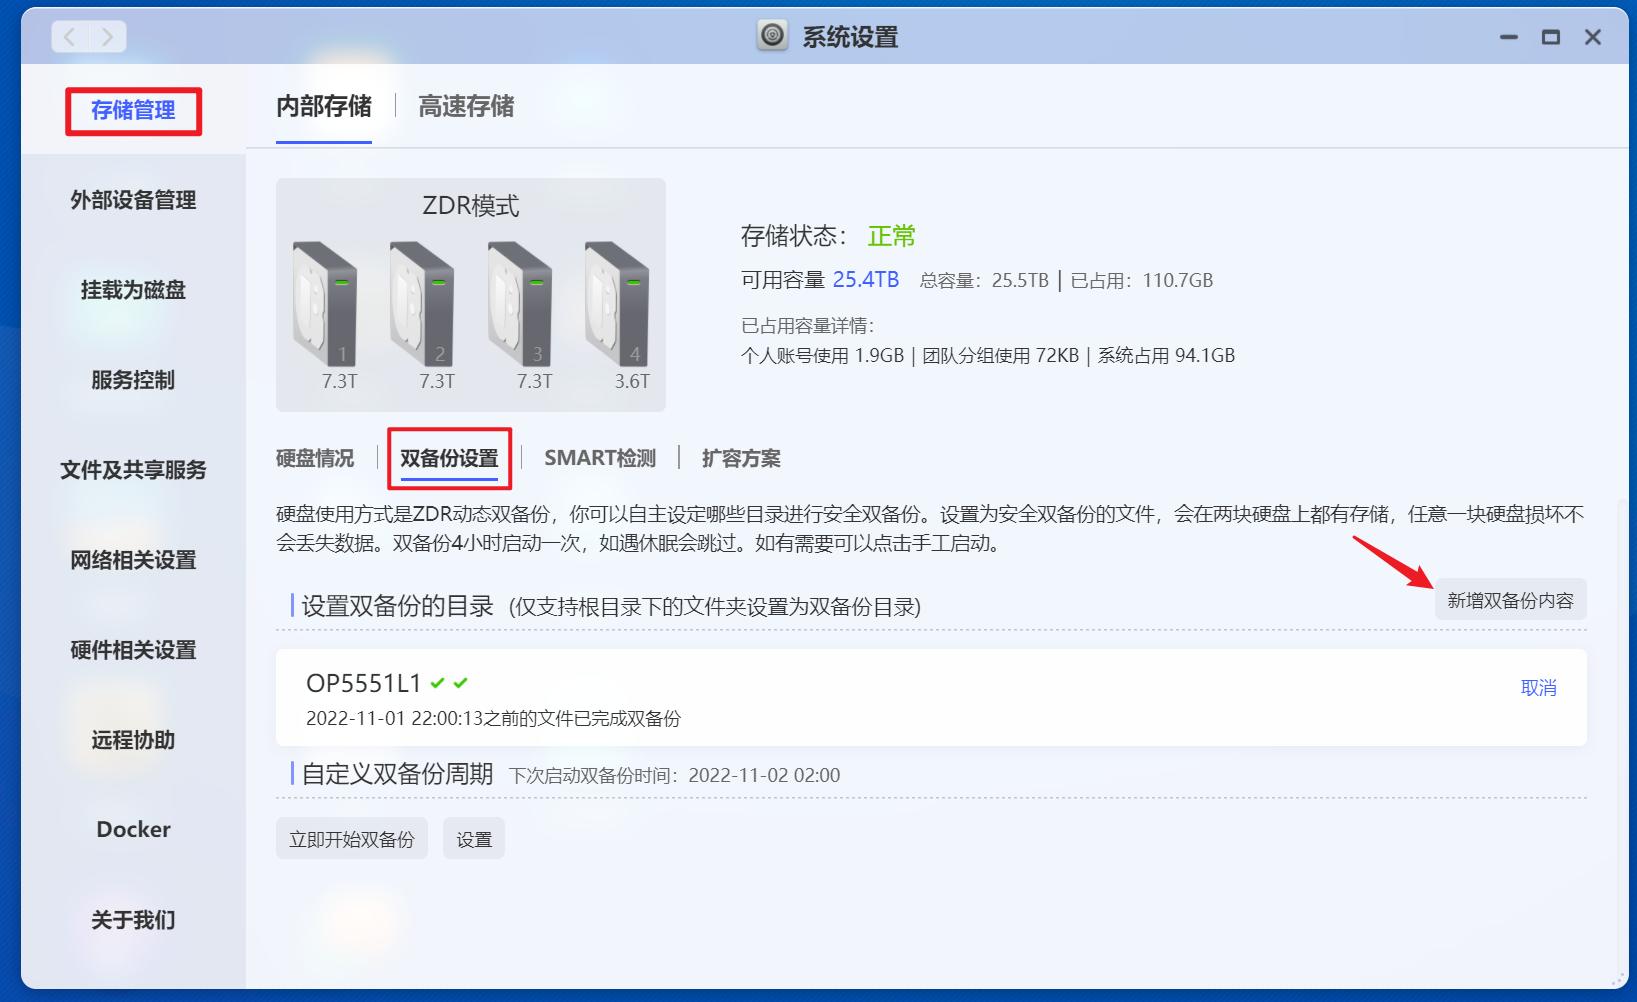Image resolution: width=1637 pixels, height=1002 pixels.
Task: View the 扩容方案 tab
Action: (741, 458)
